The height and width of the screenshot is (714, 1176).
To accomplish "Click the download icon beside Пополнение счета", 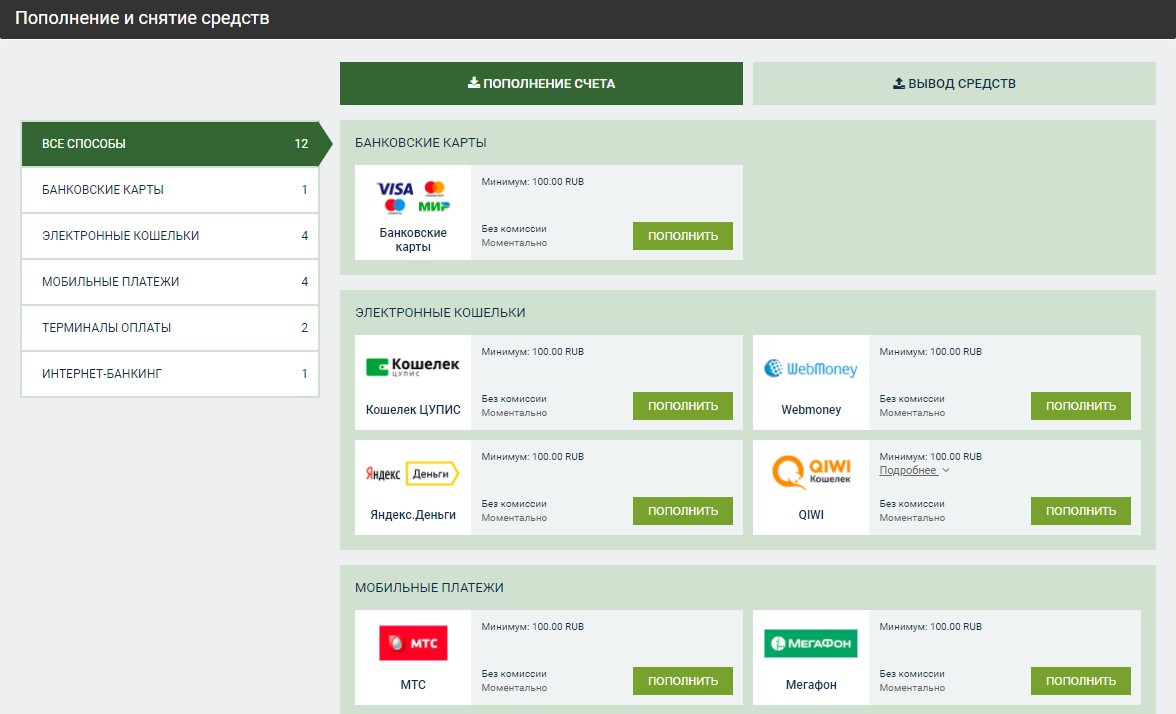I will 474,82.
